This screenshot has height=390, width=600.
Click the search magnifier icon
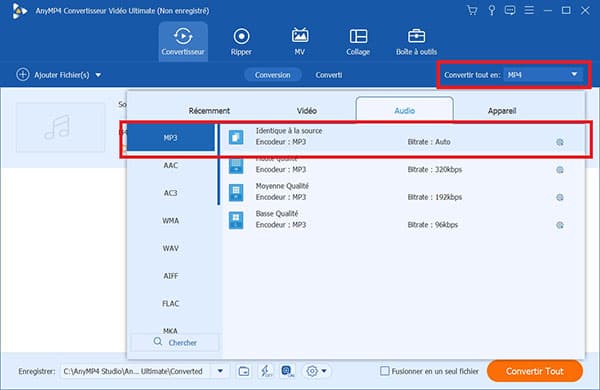tap(158, 341)
